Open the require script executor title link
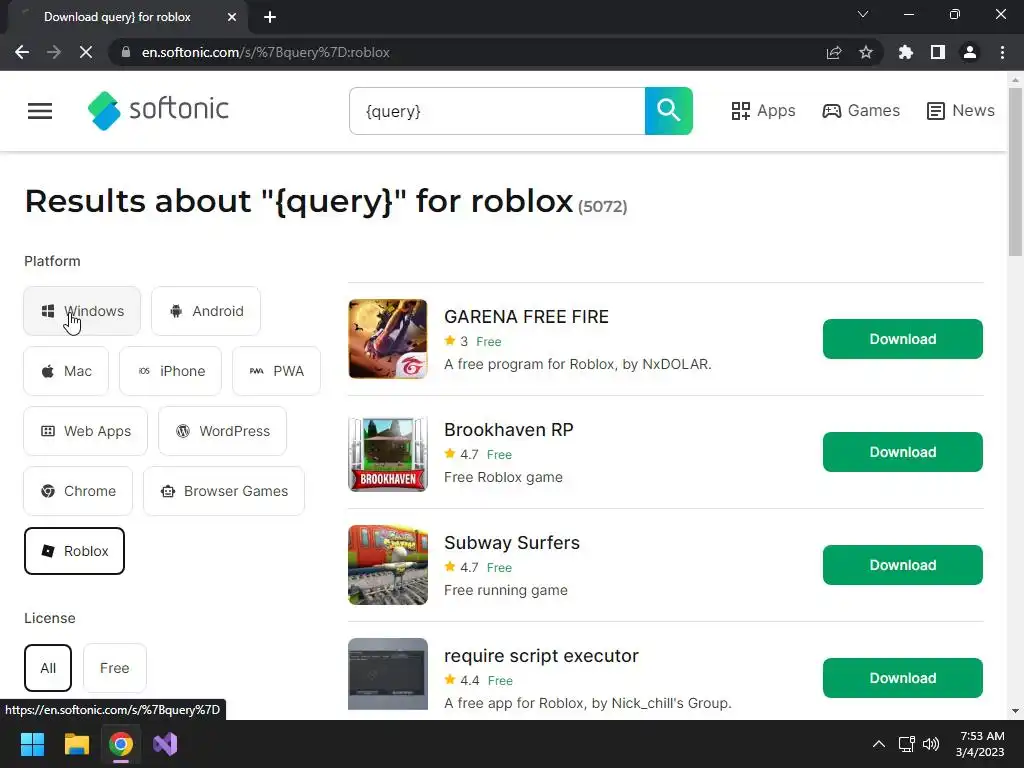The width and height of the screenshot is (1024, 768). pyautogui.click(x=541, y=656)
